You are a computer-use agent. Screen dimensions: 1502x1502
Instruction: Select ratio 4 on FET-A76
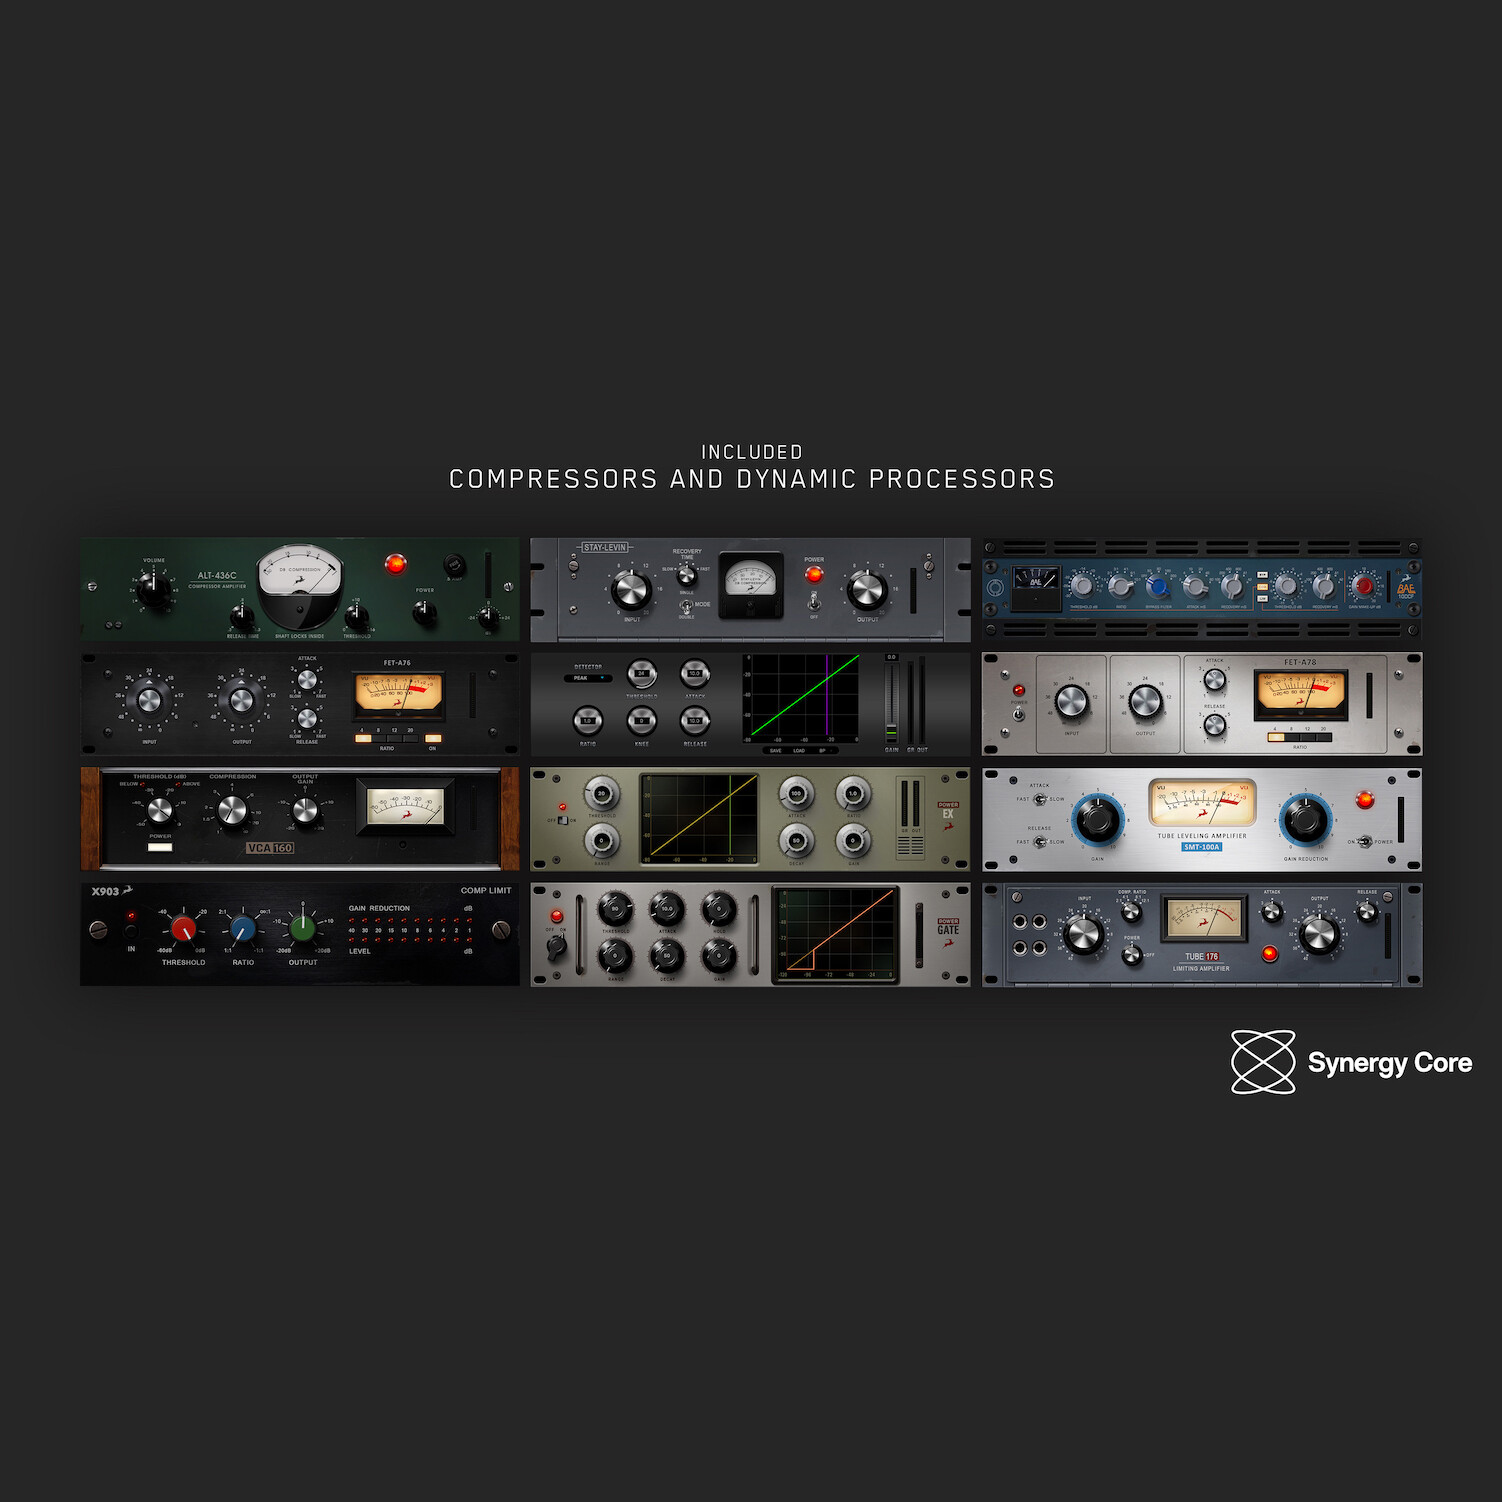coord(362,738)
